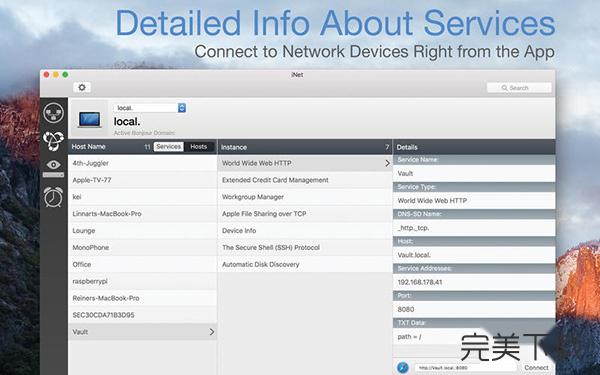The height and width of the screenshot is (375, 600).
Task: Select host Linnarts-MacBook-Pro
Action: (142, 214)
